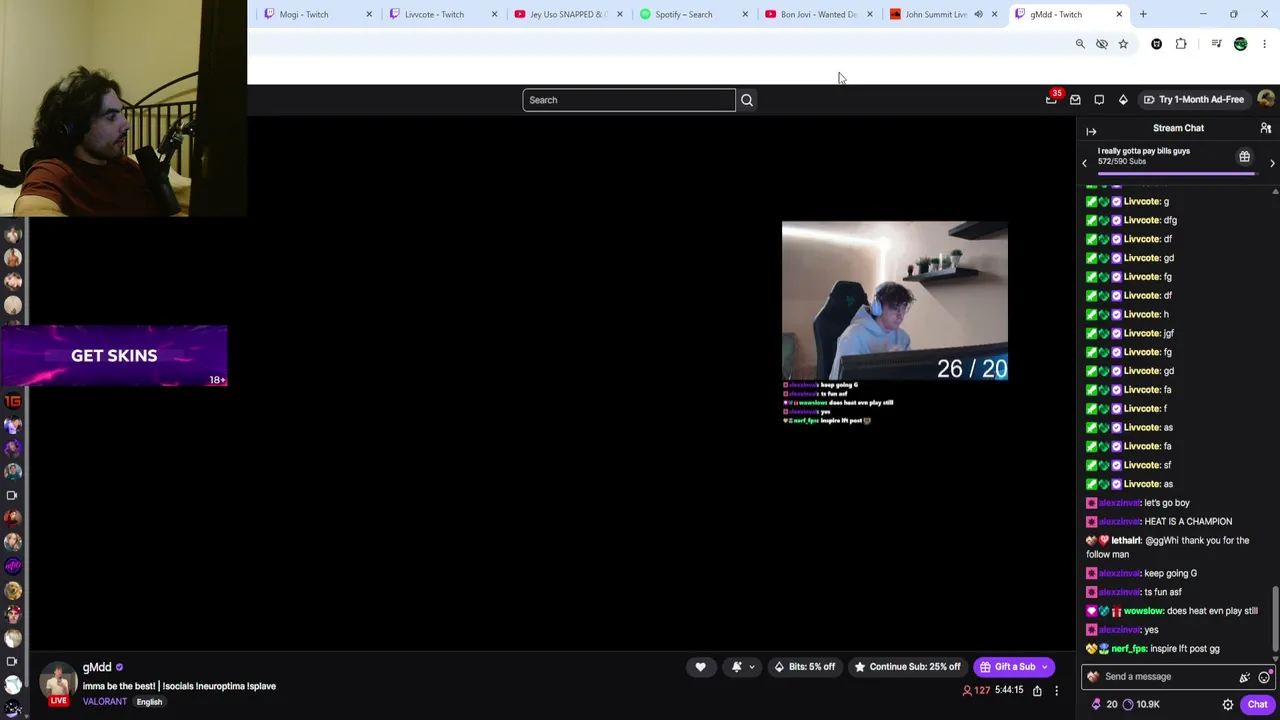
Task: Click the search magnifier button on Twitch
Action: pyautogui.click(x=747, y=100)
